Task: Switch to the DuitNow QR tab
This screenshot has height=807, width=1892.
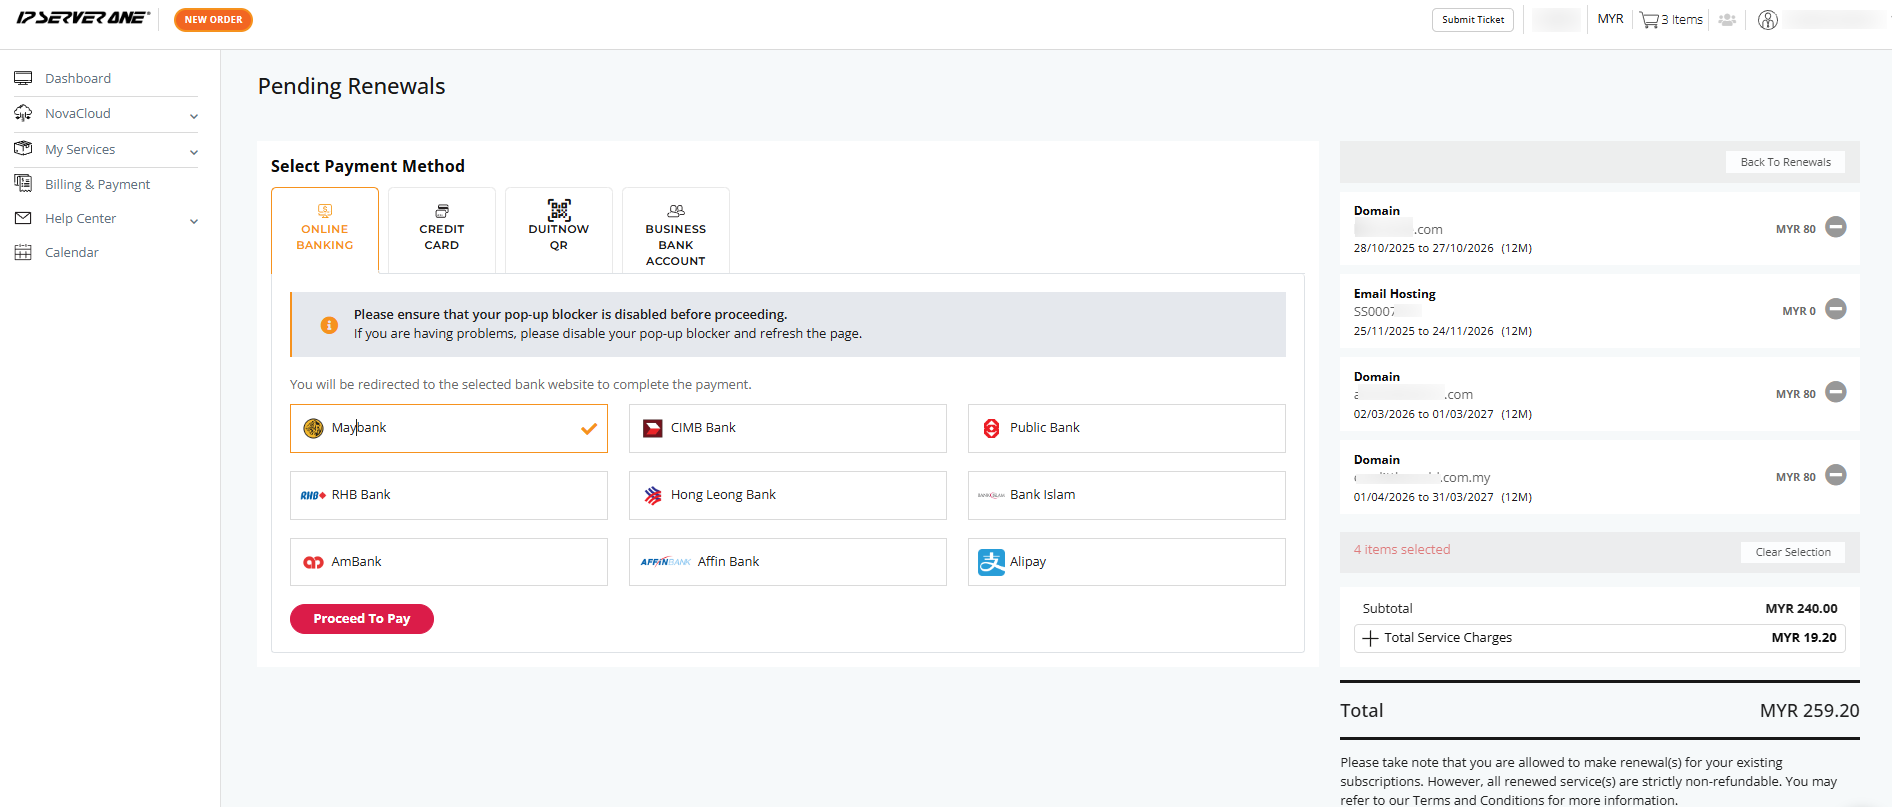Action: [558, 230]
